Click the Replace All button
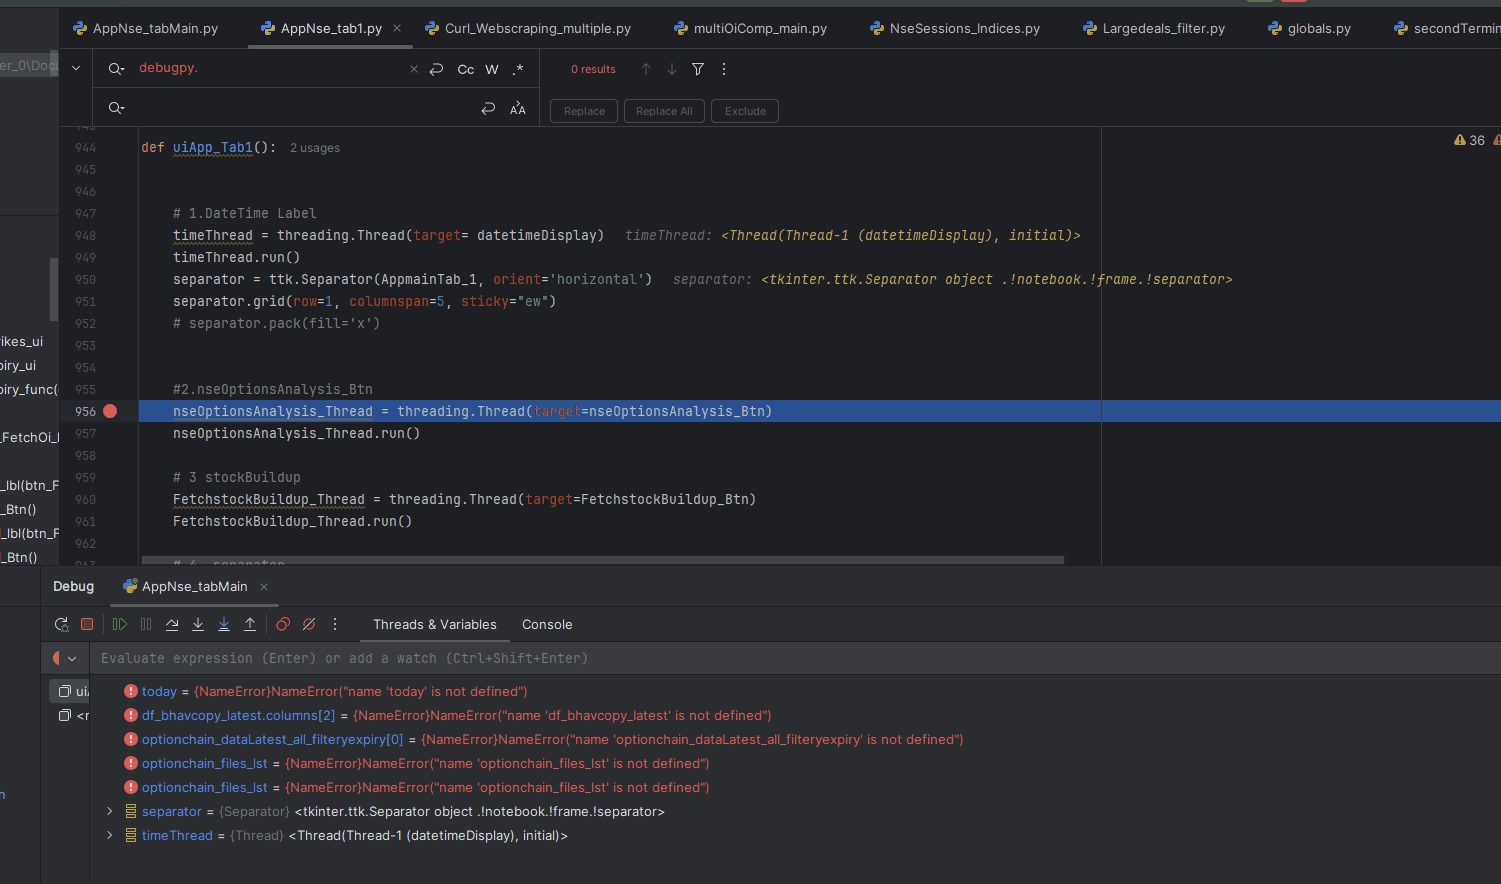The width and height of the screenshot is (1501, 884). tap(664, 111)
